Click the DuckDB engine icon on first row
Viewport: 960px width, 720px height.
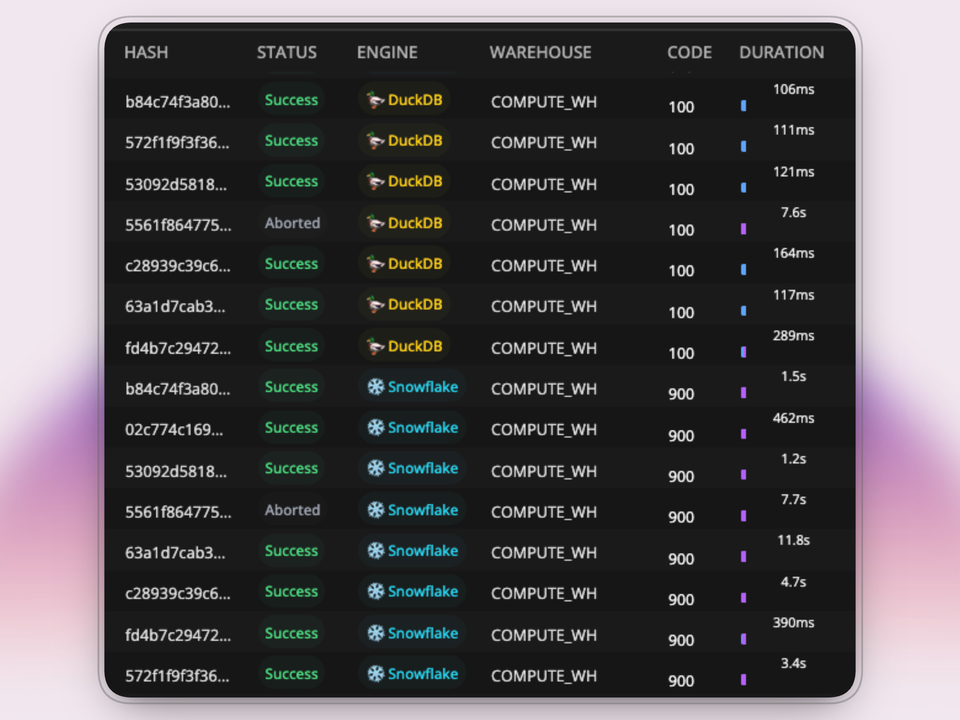[378, 99]
